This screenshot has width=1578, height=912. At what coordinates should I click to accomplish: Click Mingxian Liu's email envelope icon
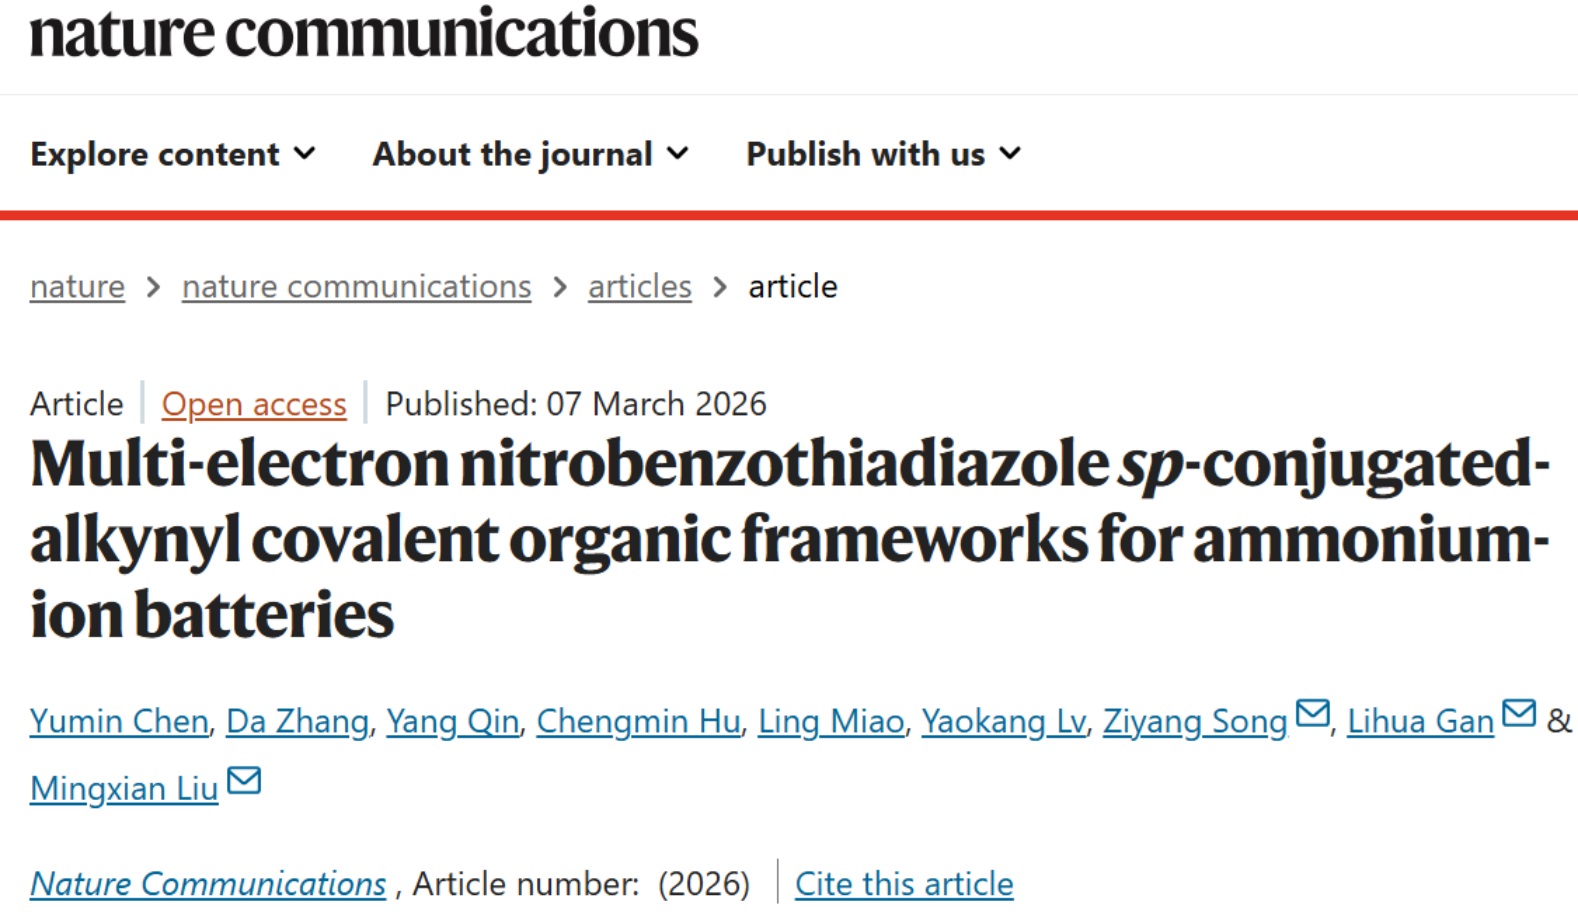click(x=244, y=780)
